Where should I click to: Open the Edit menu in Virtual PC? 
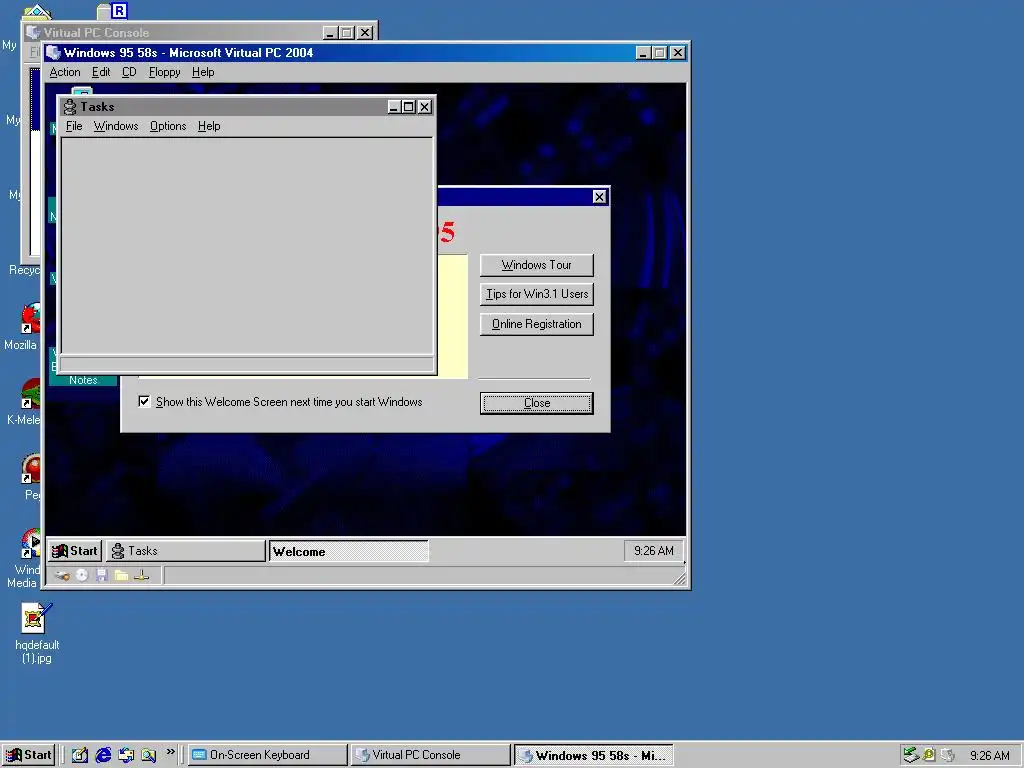coord(101,72)
